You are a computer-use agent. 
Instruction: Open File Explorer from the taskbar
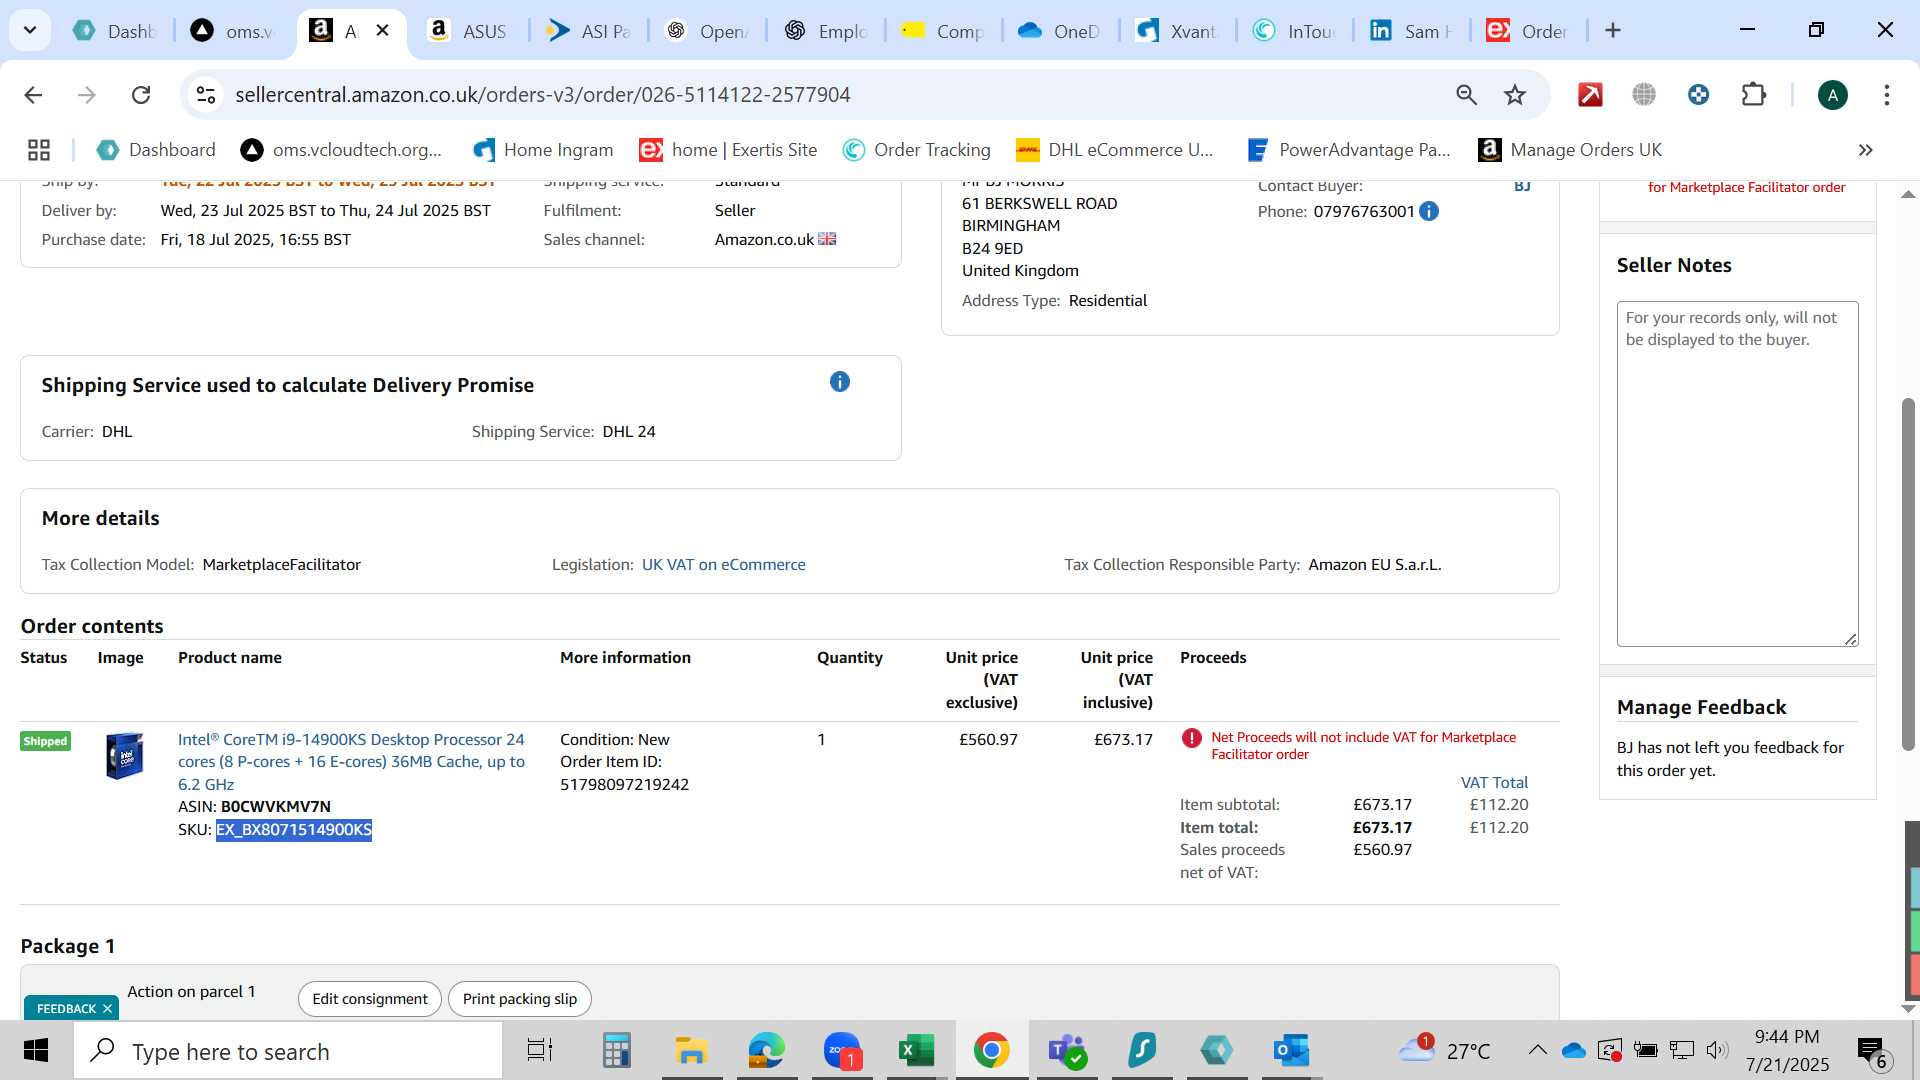[x=691, y=1051]
